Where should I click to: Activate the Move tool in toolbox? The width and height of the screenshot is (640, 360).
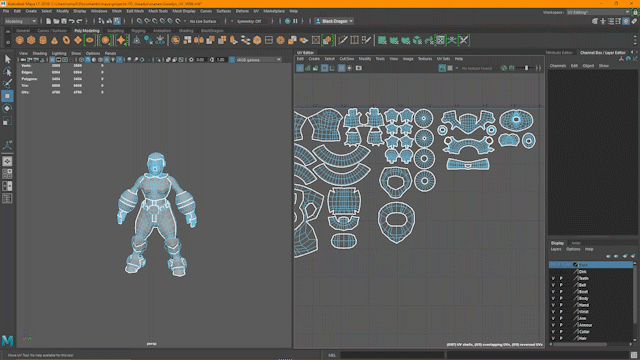7,96
